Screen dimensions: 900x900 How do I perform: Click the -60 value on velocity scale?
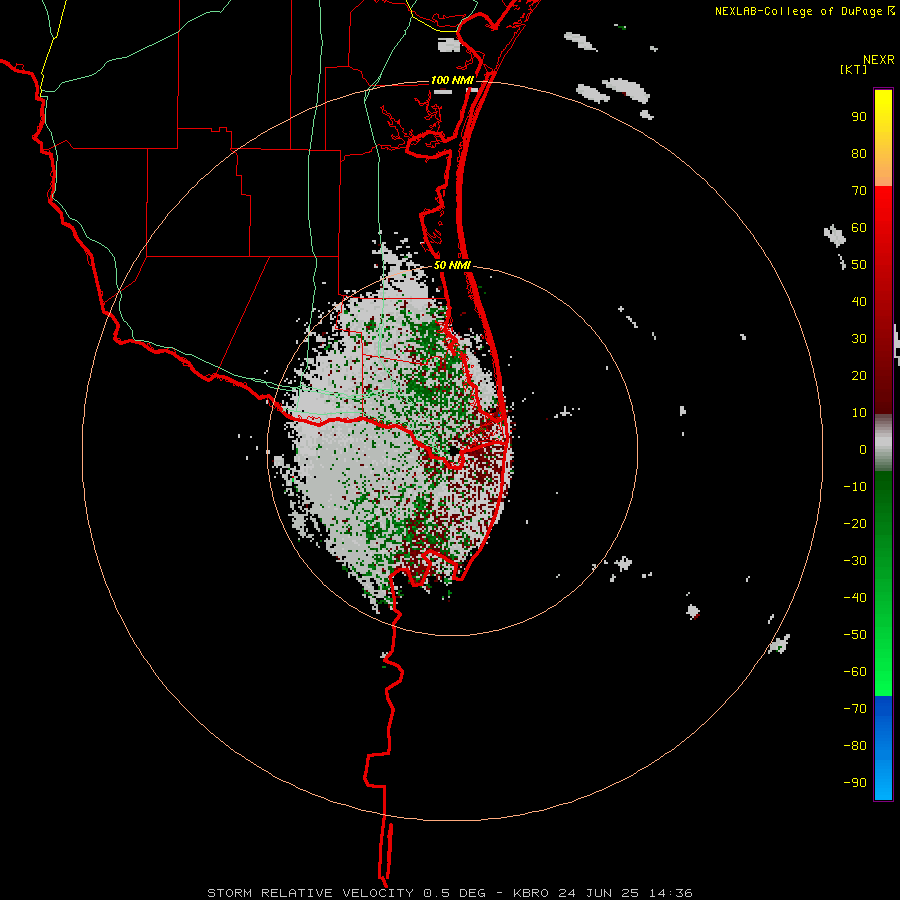click(x=855, y=672)
